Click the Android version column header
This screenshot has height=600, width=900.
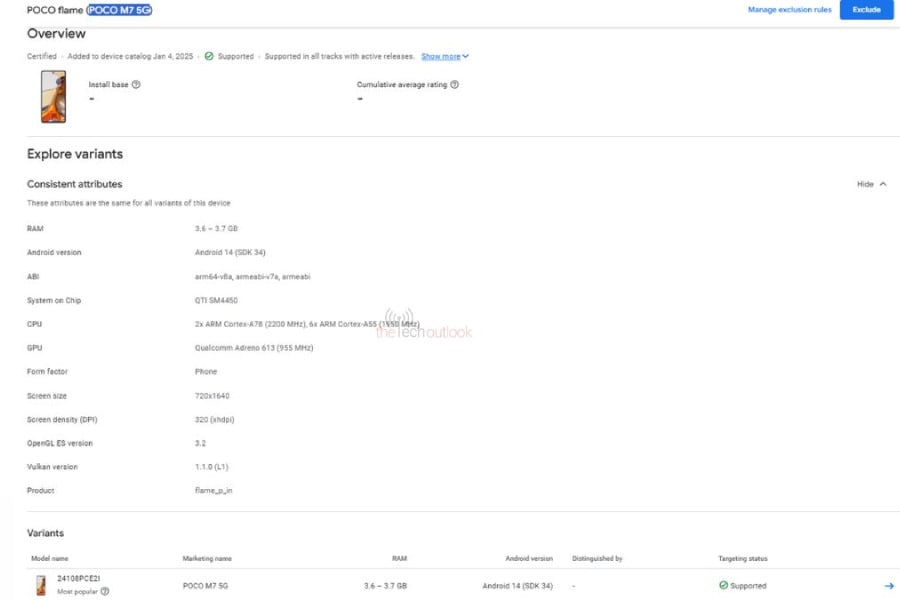click(529, 558)
